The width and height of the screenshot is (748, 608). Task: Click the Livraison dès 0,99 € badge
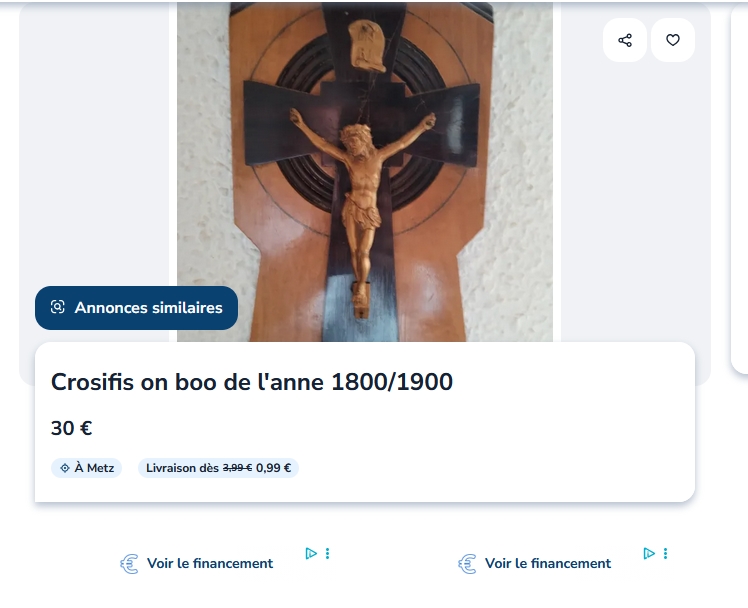click(218, 468)
